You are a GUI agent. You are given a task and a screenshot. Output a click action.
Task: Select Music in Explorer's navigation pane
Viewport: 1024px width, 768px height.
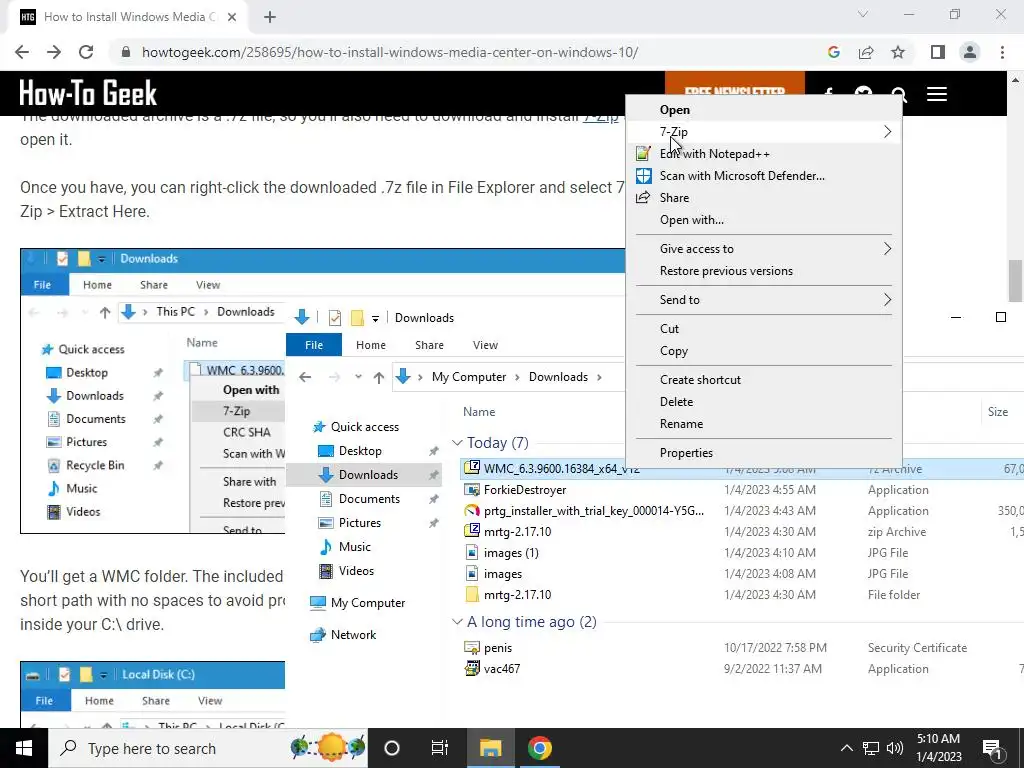point(355,547)
